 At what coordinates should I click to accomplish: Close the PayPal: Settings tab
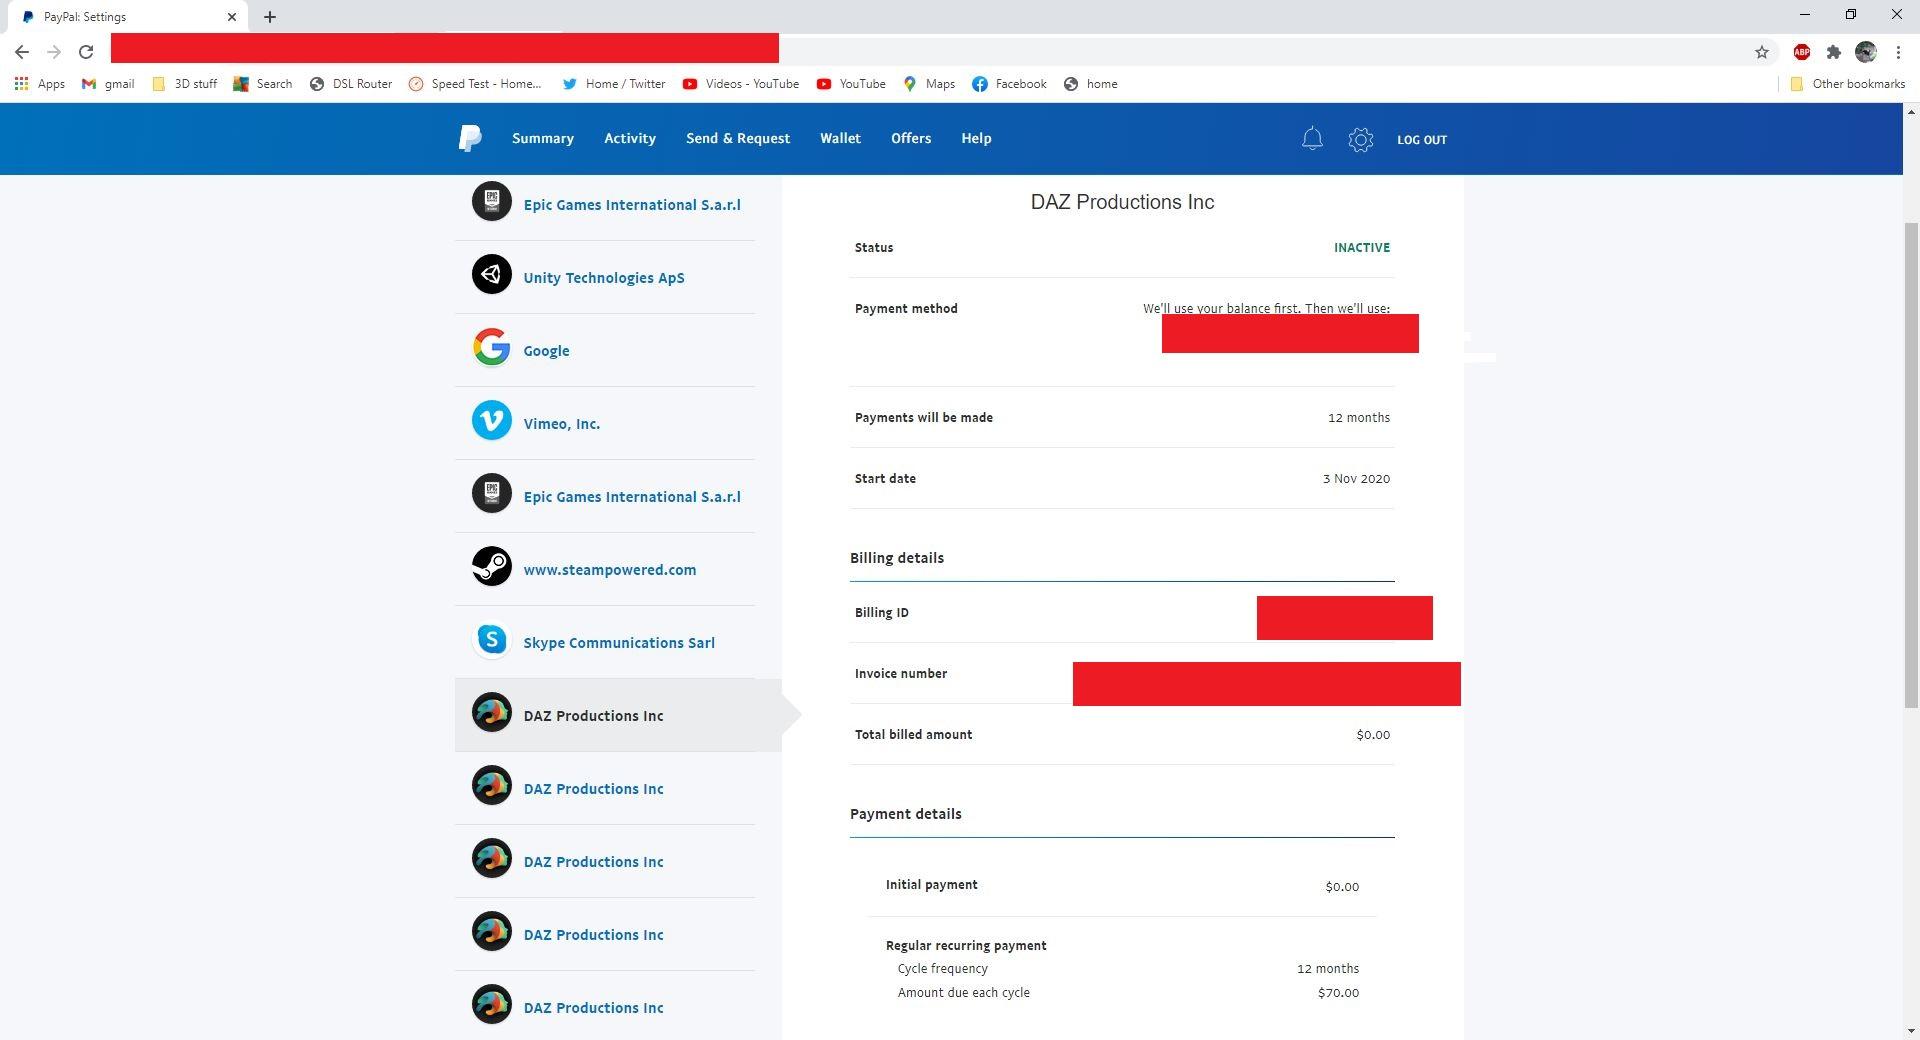232,17
